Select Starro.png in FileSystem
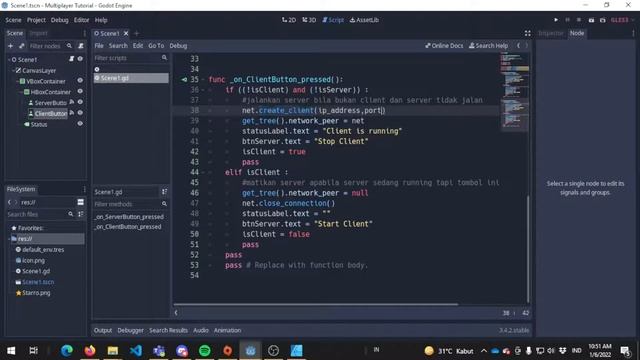Screen dimensions: 640x360 click(36, 293)
